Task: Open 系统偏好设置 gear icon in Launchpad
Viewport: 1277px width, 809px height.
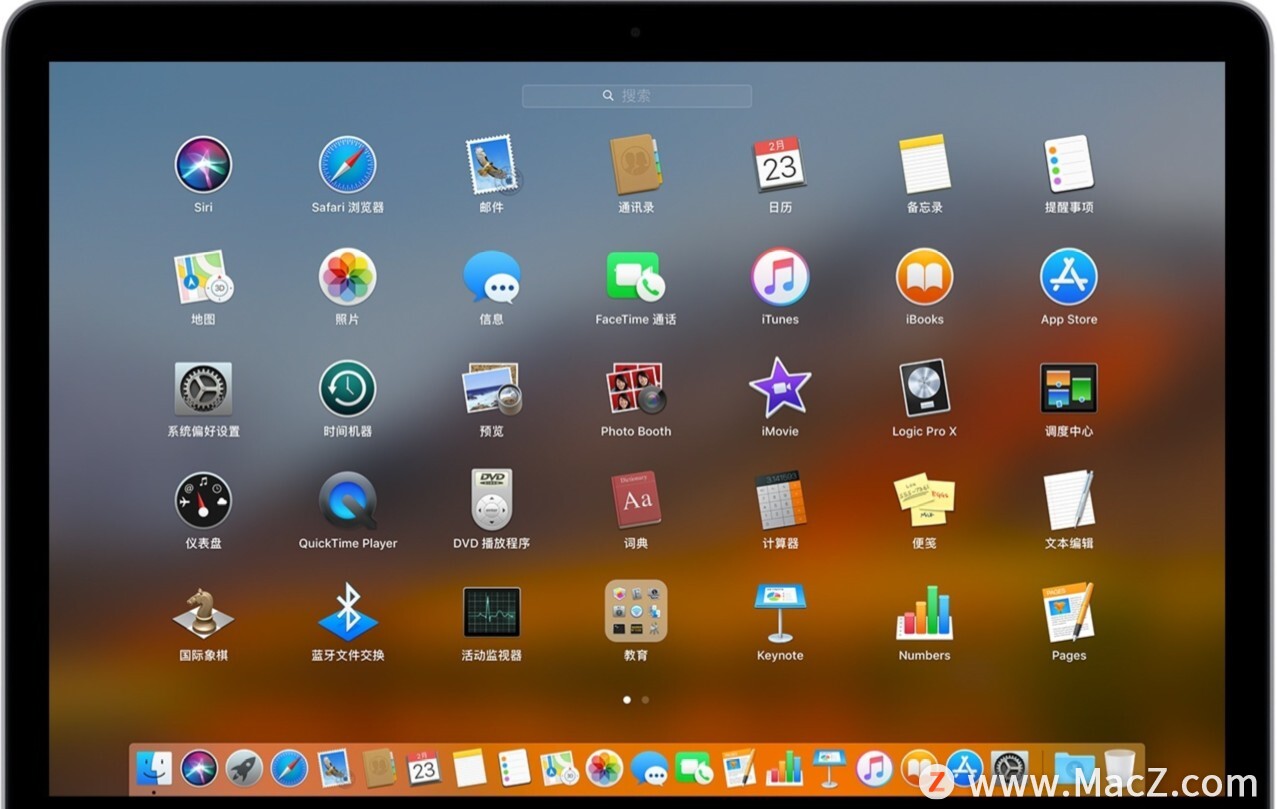Action: (x=203, y=389)
